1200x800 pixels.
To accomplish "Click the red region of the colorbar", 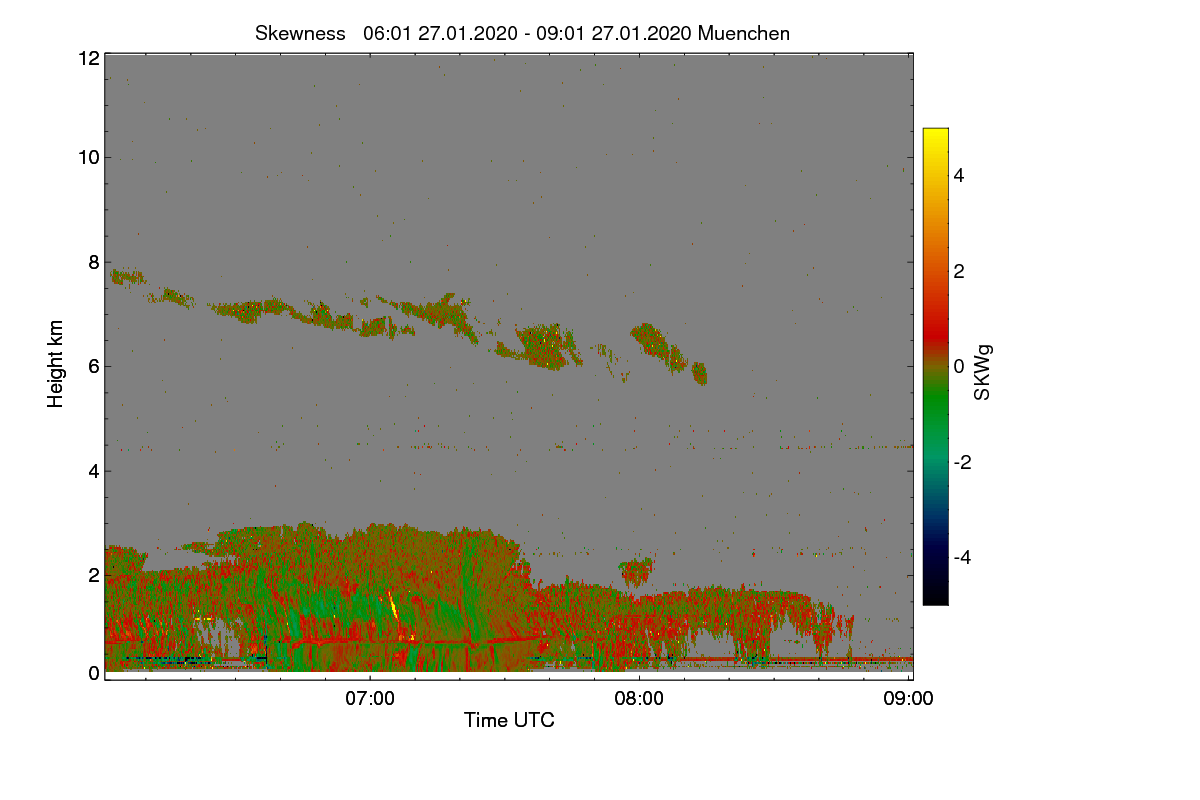I will tap(935, 320).
